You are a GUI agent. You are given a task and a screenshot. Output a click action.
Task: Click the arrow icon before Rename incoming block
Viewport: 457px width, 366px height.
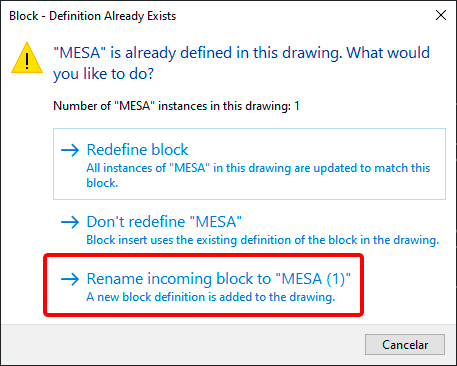tap(70, 279)
